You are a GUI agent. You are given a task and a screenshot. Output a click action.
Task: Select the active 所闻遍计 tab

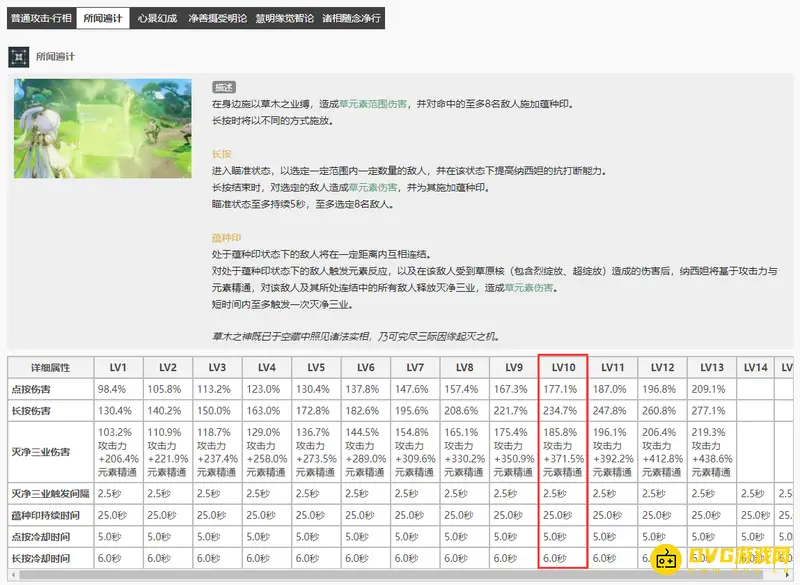[x=103, y=18]
